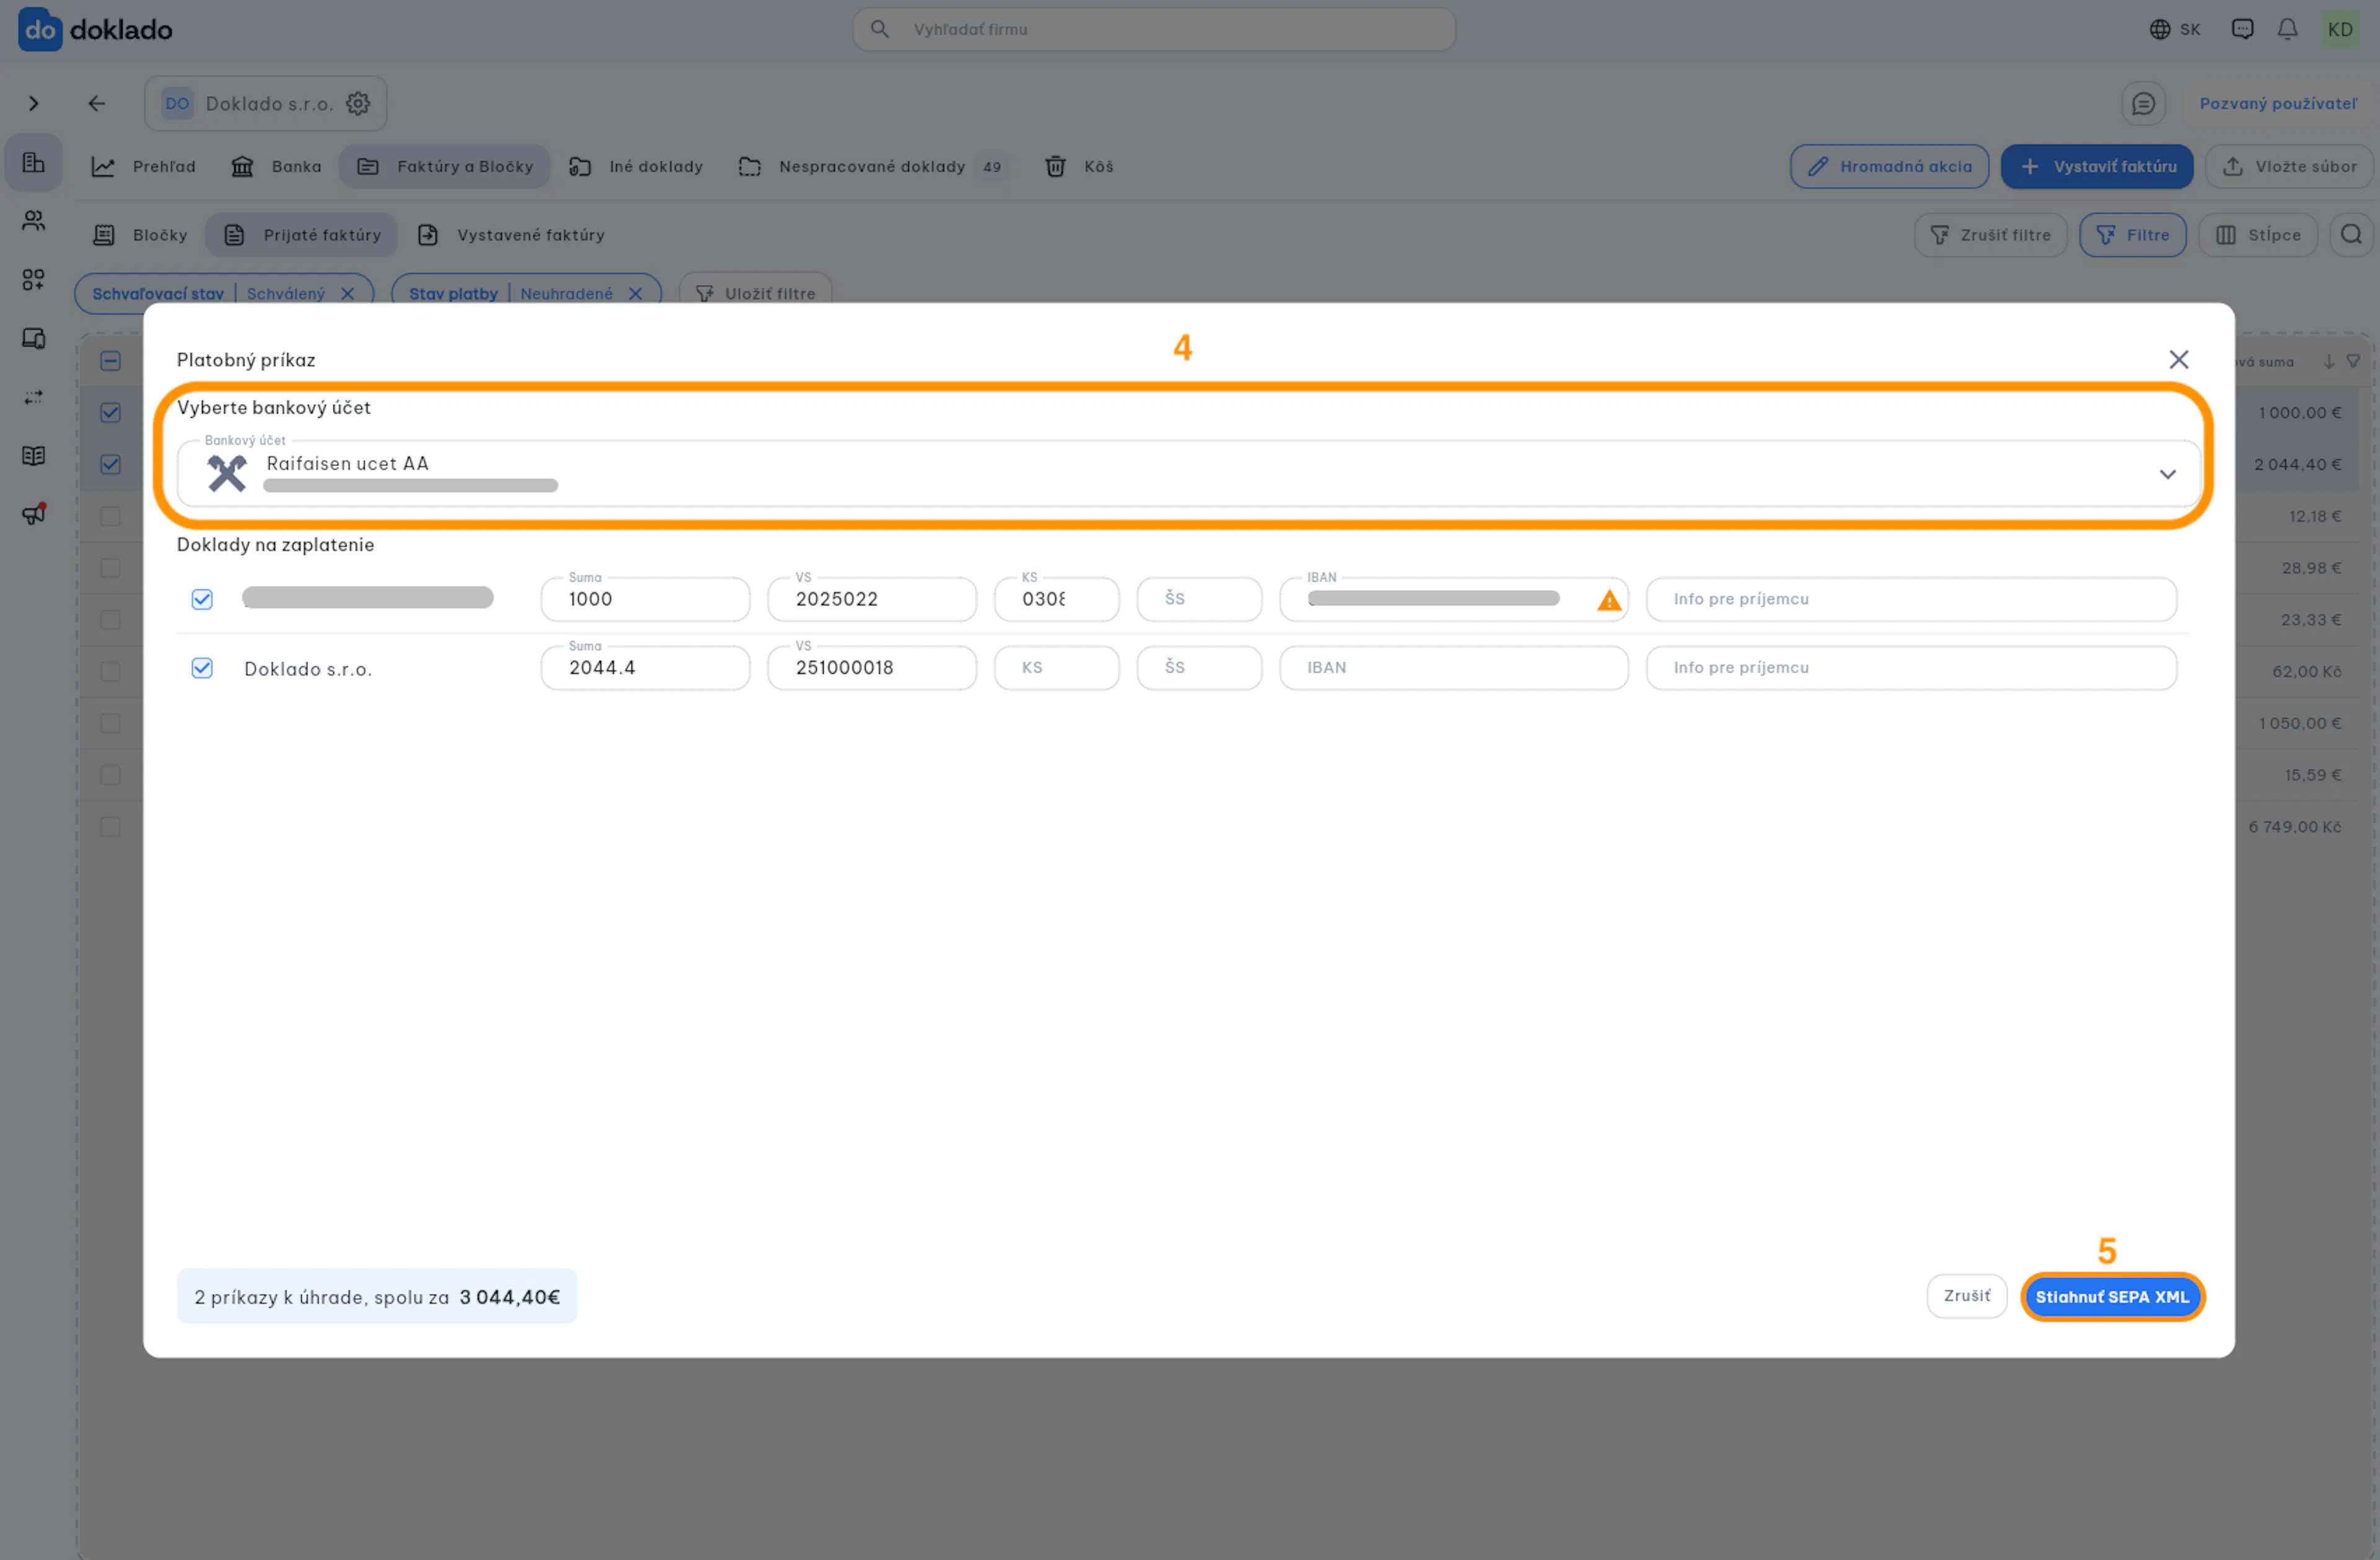Click the Vyhľadať firmu search field
Screen dimensions: 2380x1560
pos(1153,29)
